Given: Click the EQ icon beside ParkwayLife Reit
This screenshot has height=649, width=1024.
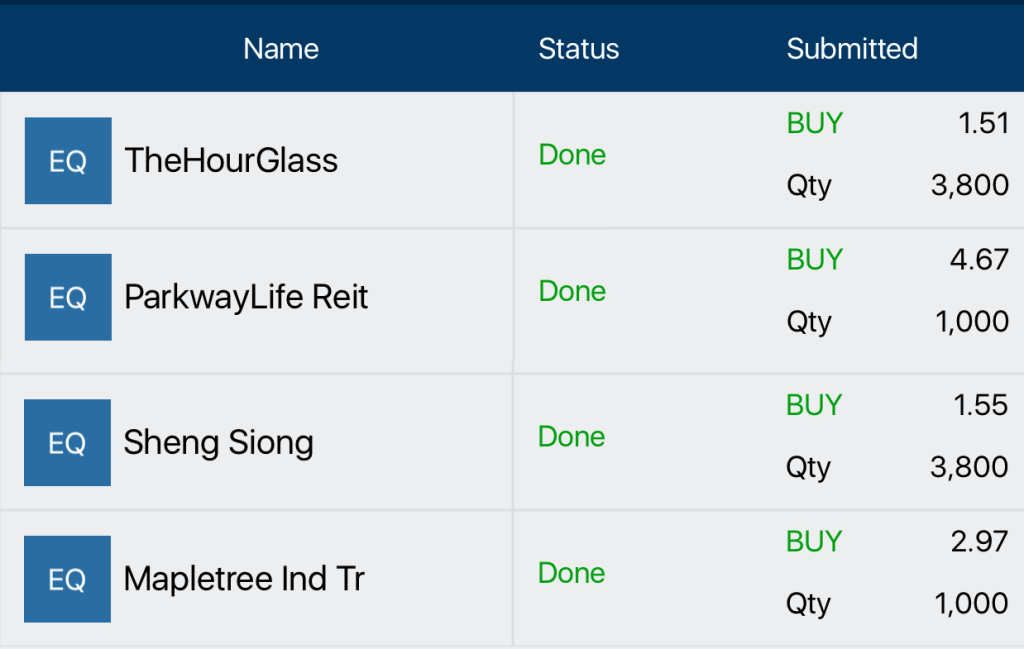Looking at the screenshot, I should [68, 297].
